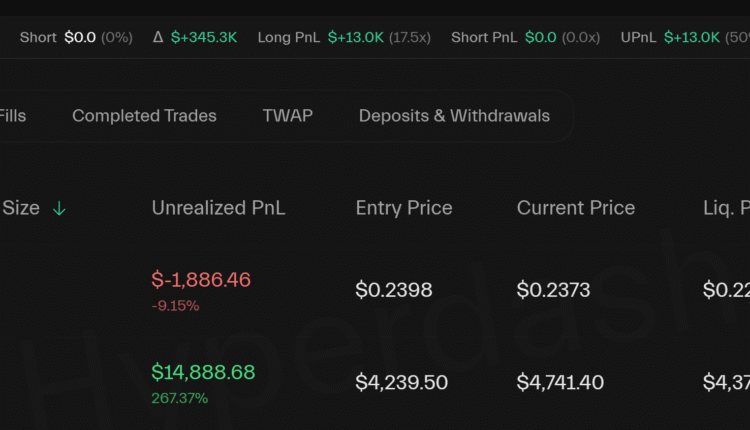Click the $0.2398 entry price
The image size is (750, 430).
tap(394, 290)
